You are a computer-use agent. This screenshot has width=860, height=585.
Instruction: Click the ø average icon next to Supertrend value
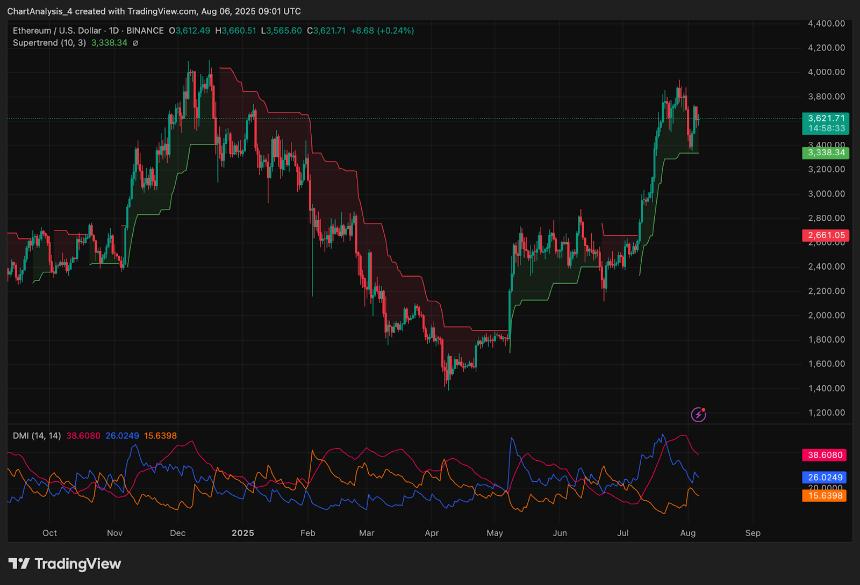point(136,44)
